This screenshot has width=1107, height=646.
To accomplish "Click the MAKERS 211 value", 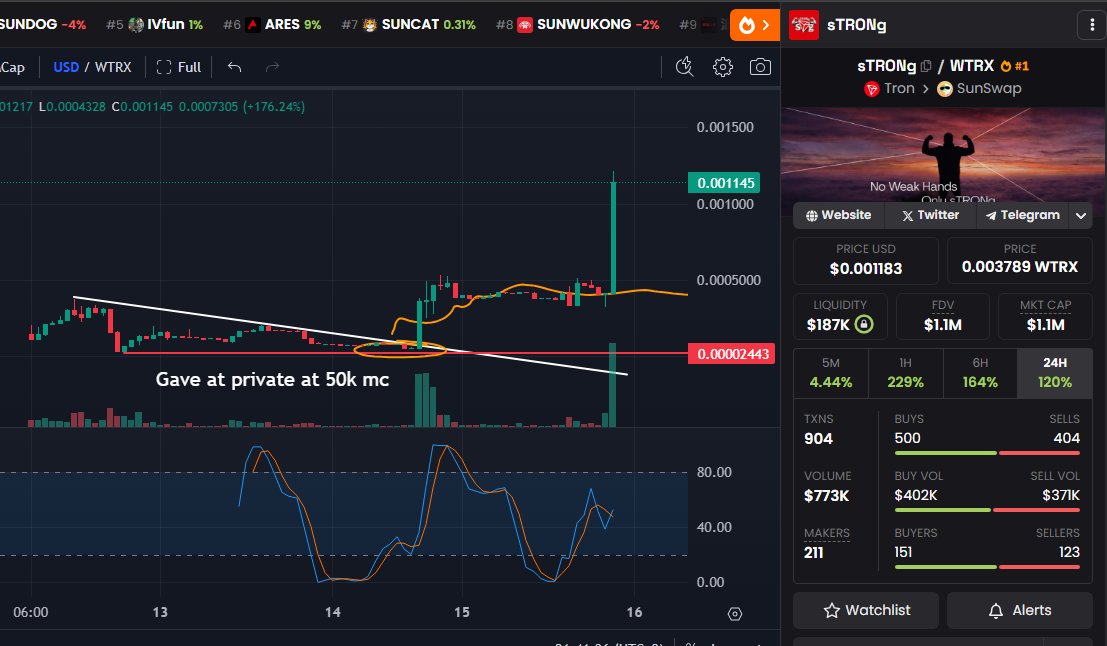I will click(813, 553).
